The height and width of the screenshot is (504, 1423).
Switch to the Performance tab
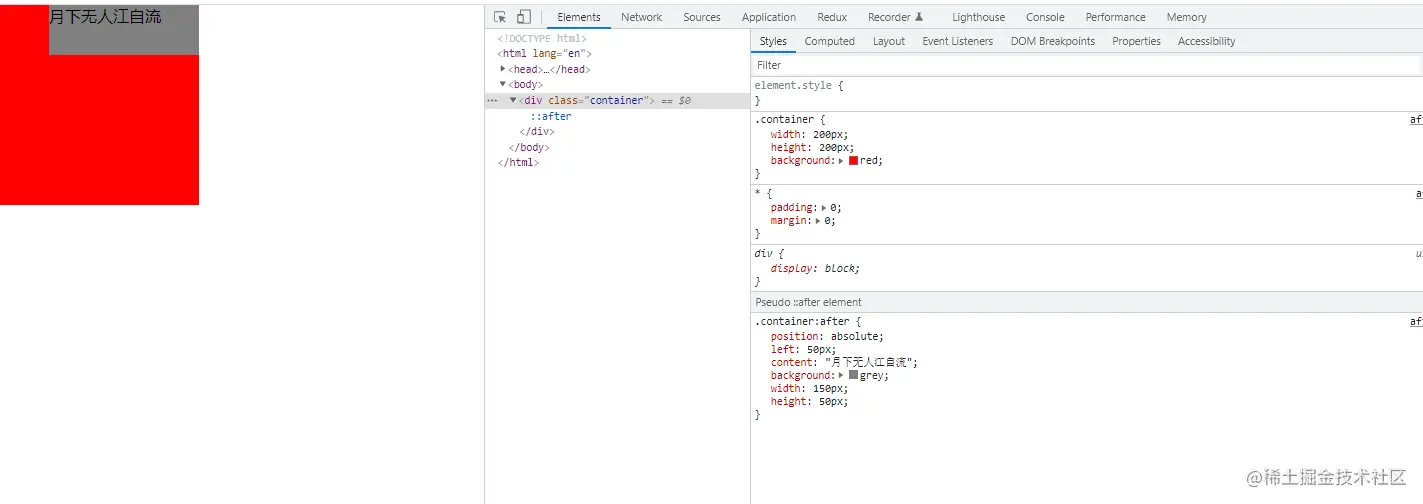click(1115, 17)
